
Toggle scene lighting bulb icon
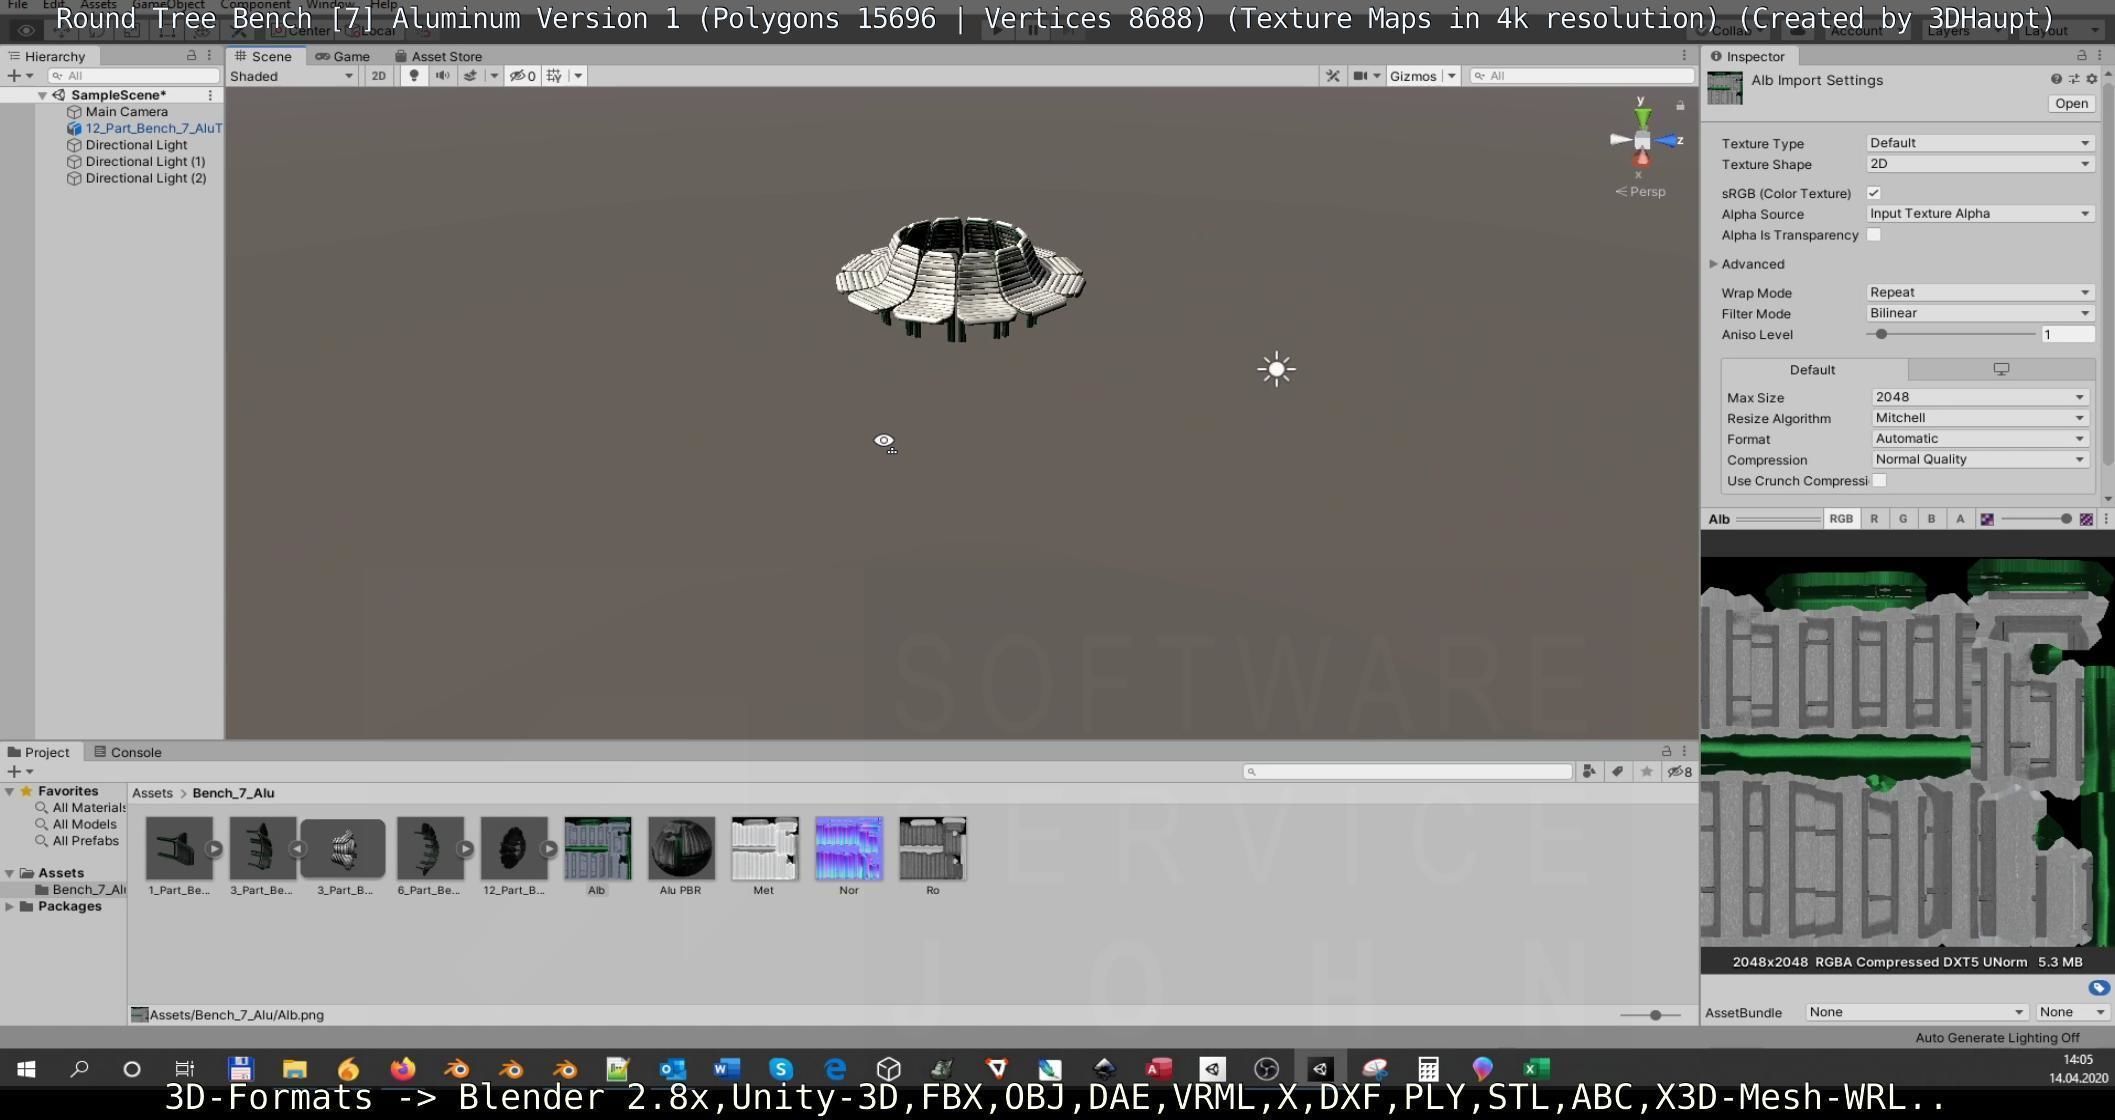tap(413, 76)
